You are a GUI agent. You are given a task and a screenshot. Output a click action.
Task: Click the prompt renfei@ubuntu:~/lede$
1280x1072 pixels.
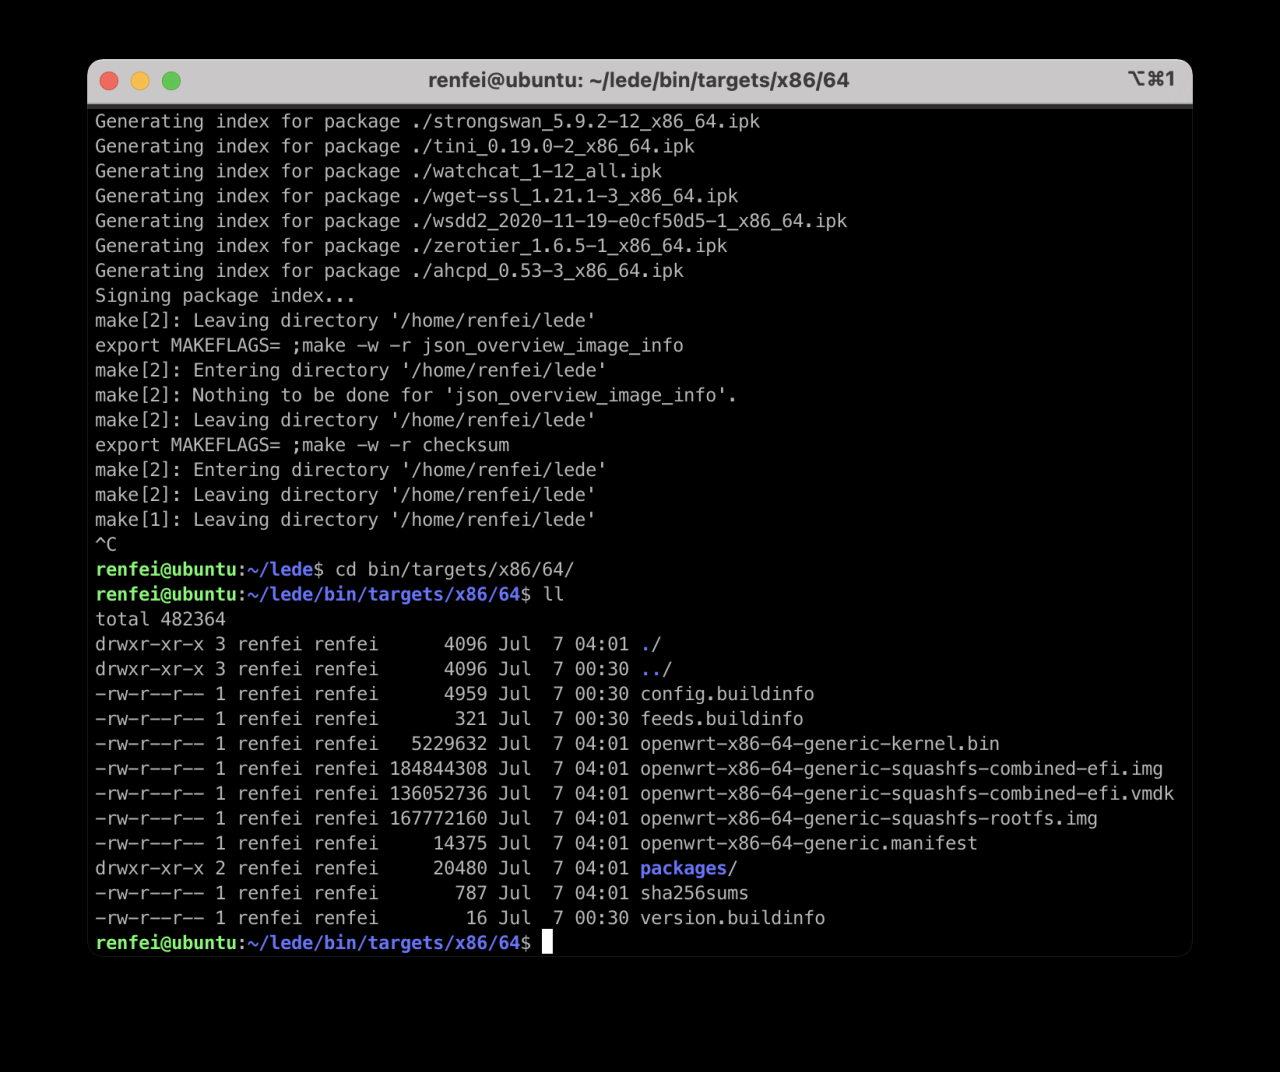pos(209,570)
